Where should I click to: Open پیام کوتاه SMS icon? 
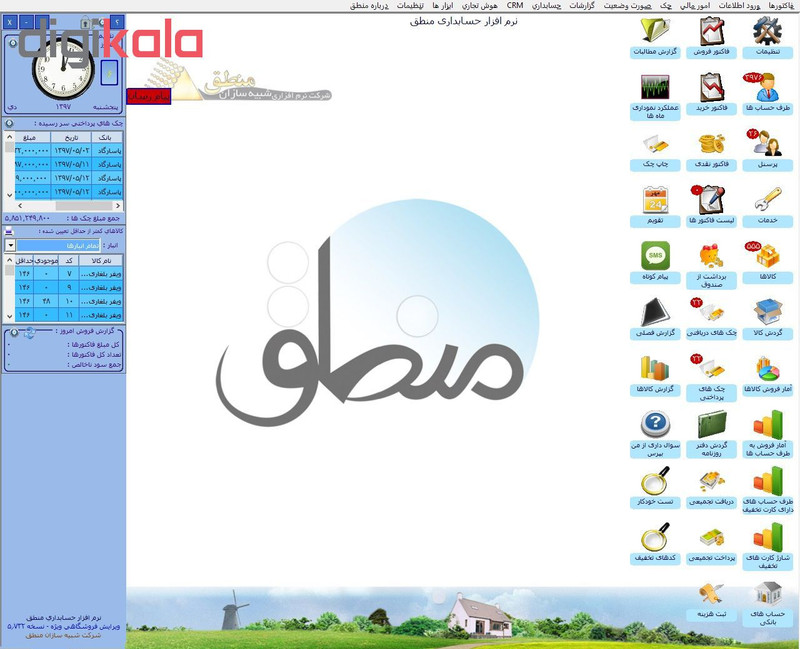[x=655, y=256]
